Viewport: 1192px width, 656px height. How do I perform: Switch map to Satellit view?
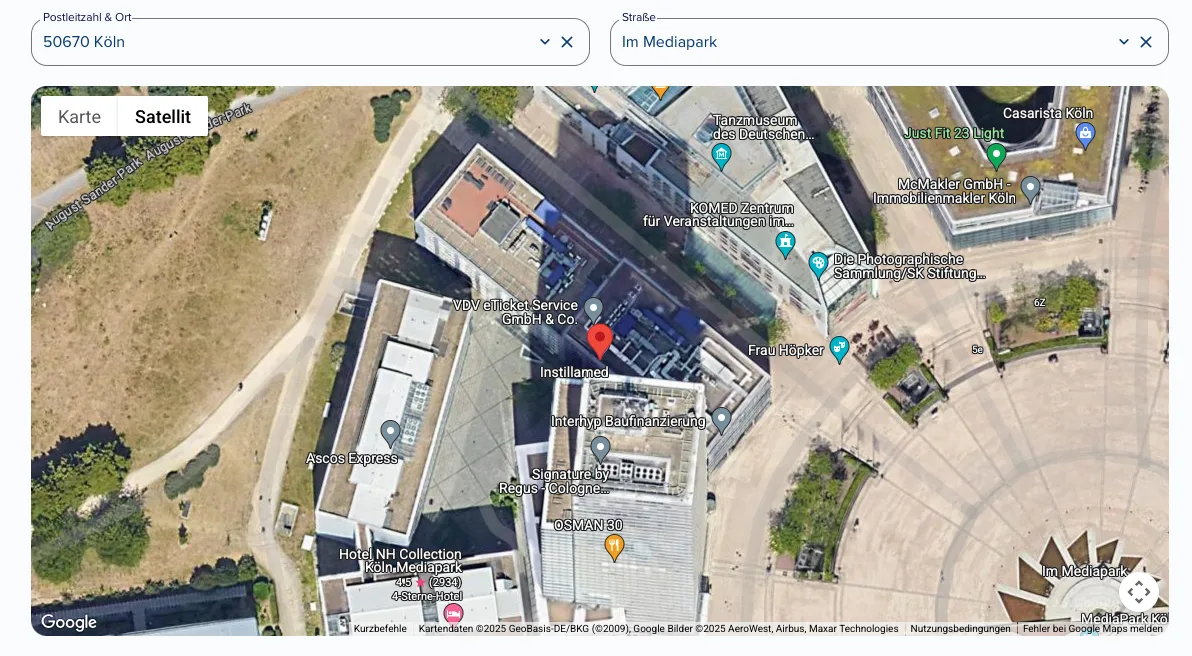(x=163, y=116)
